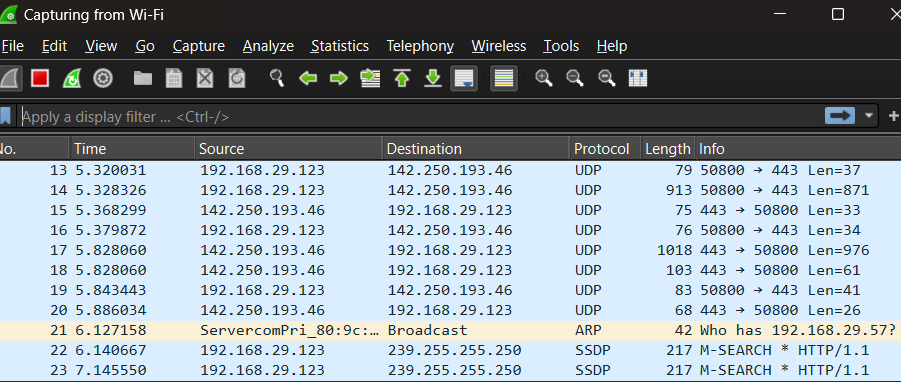Select packet 13 at time 5.320031
901x382 pixels.
tap(450, 170)
